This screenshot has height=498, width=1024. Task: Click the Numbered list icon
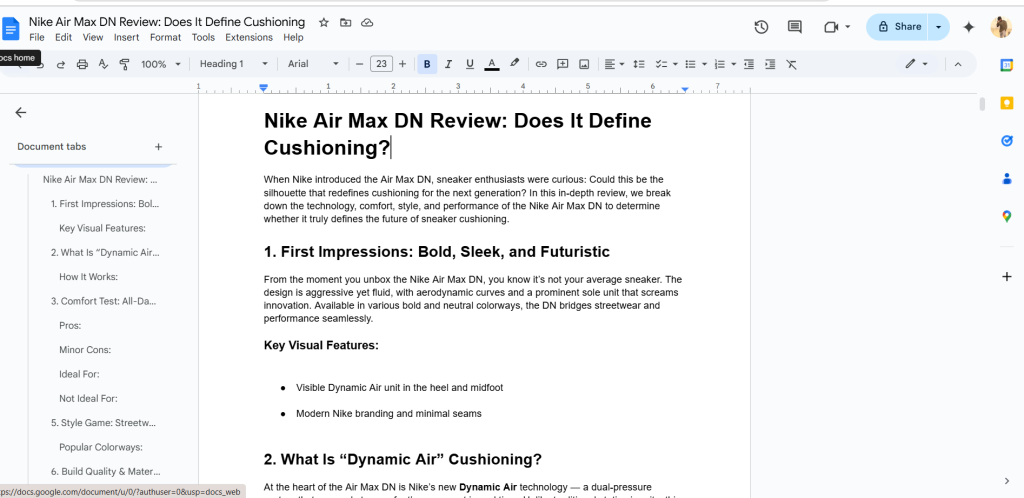click(x=720, y=64)
